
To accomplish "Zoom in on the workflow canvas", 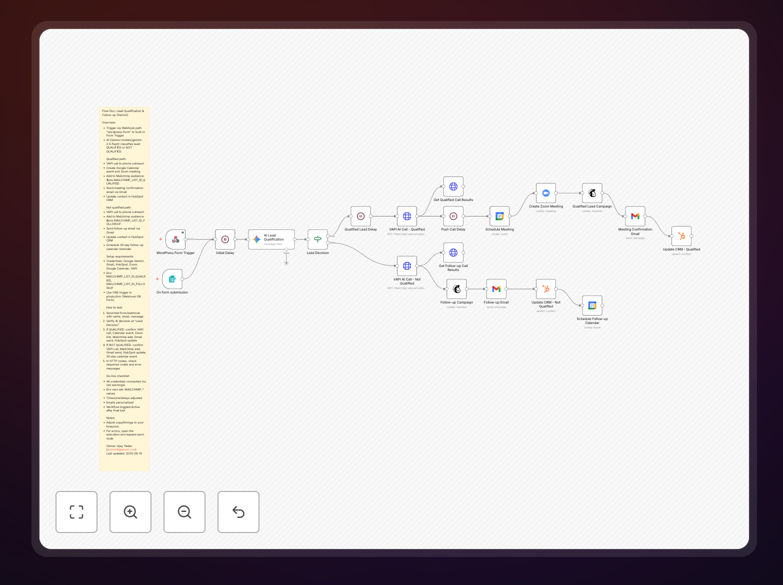I will [130, 512].
